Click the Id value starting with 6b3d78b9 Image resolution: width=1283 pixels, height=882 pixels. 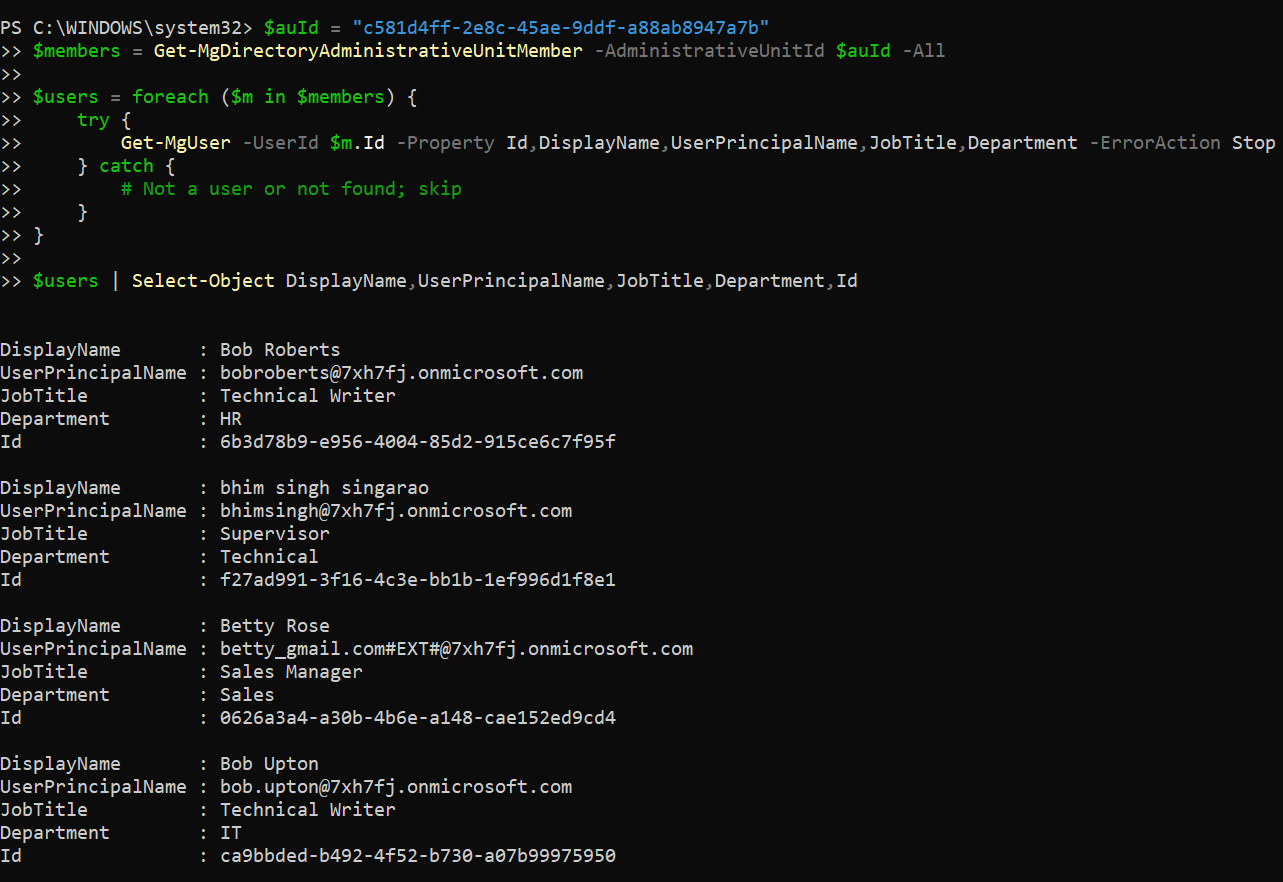point(418,441)
